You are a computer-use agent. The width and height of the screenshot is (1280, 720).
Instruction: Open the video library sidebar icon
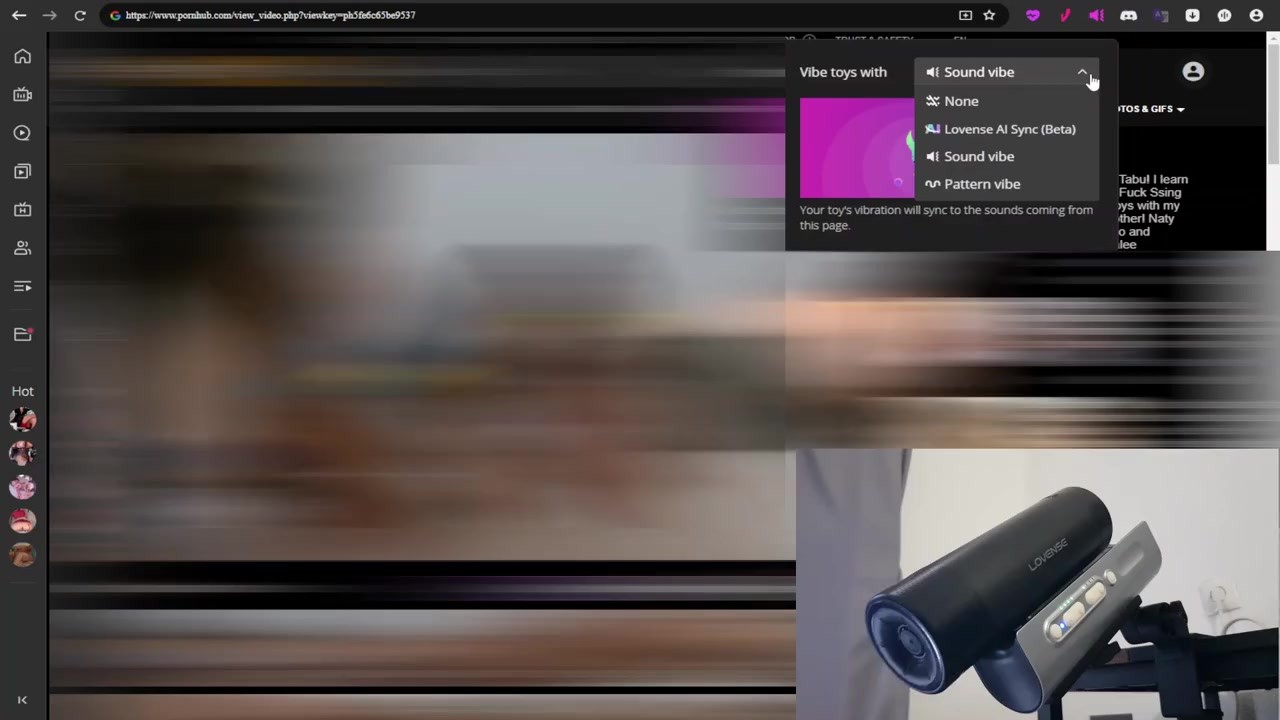pos(22,171)
